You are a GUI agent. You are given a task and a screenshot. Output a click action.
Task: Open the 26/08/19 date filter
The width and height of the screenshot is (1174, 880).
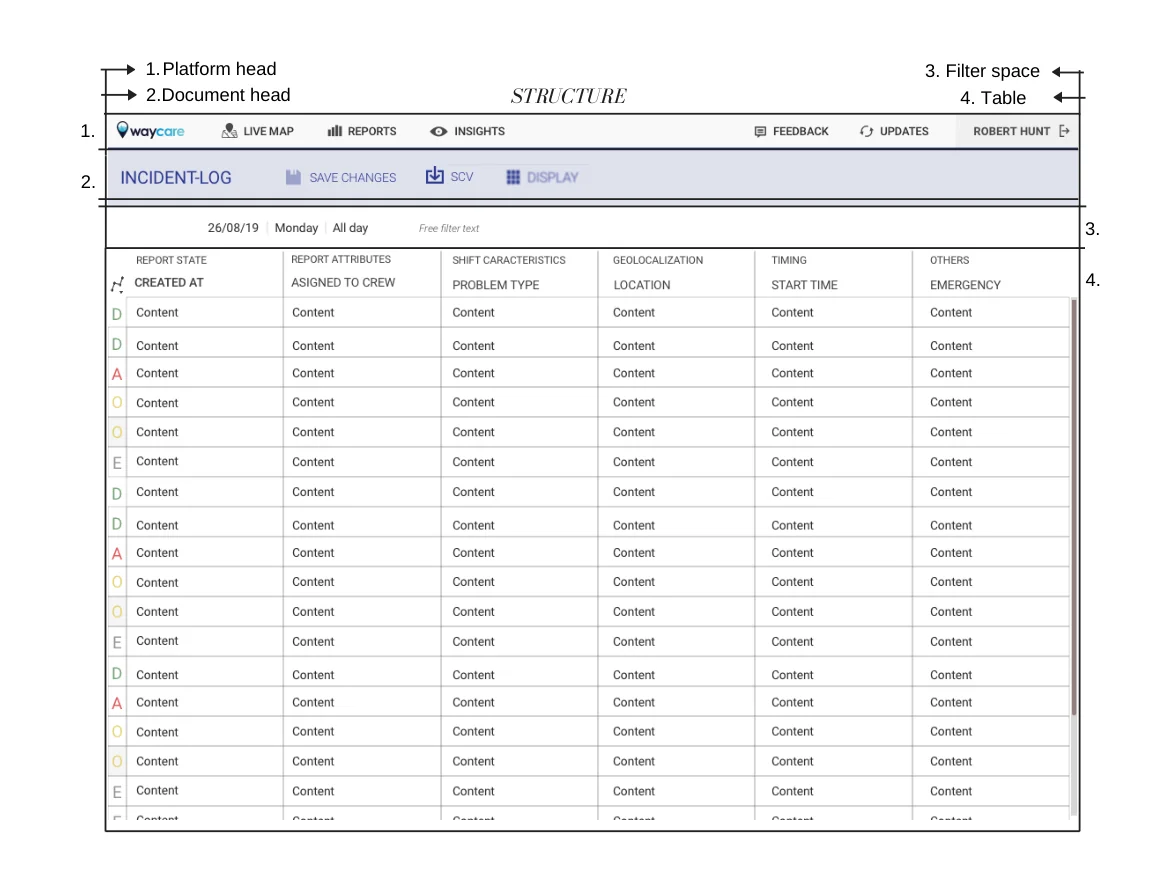[x=233, y=228]
